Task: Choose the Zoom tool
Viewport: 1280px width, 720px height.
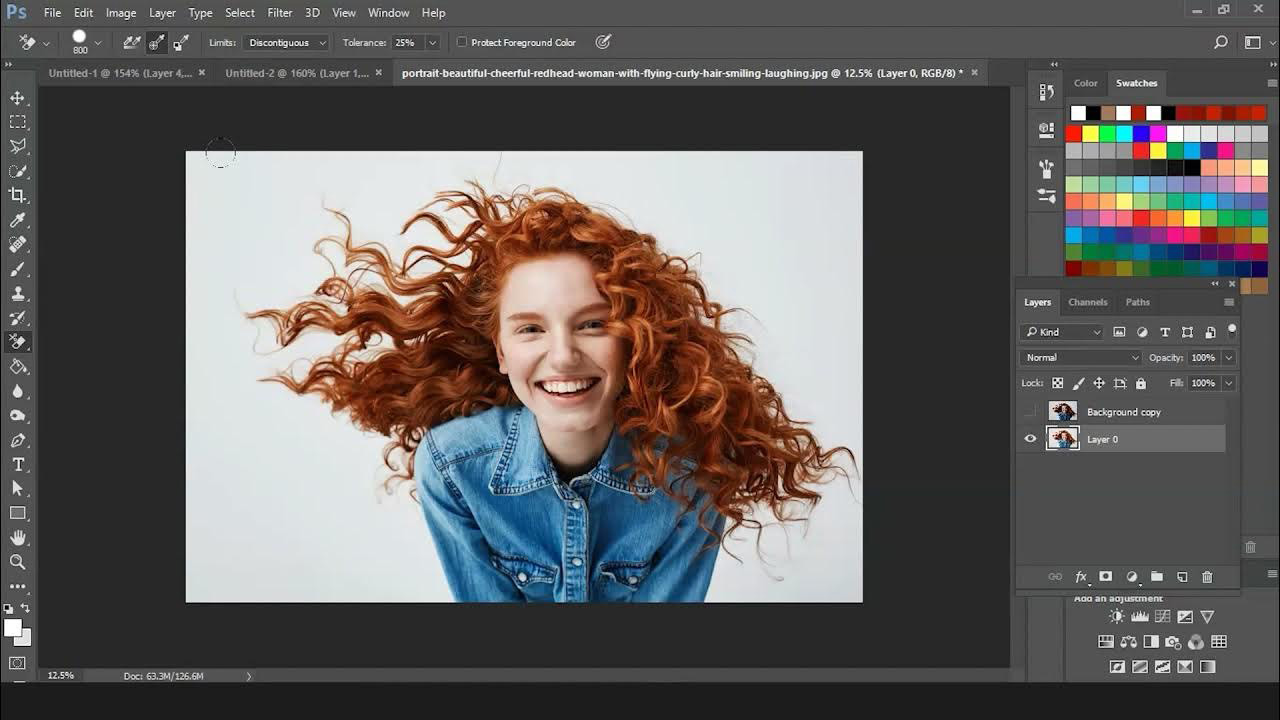Action: pyautogui.click(x=15, y=561)
